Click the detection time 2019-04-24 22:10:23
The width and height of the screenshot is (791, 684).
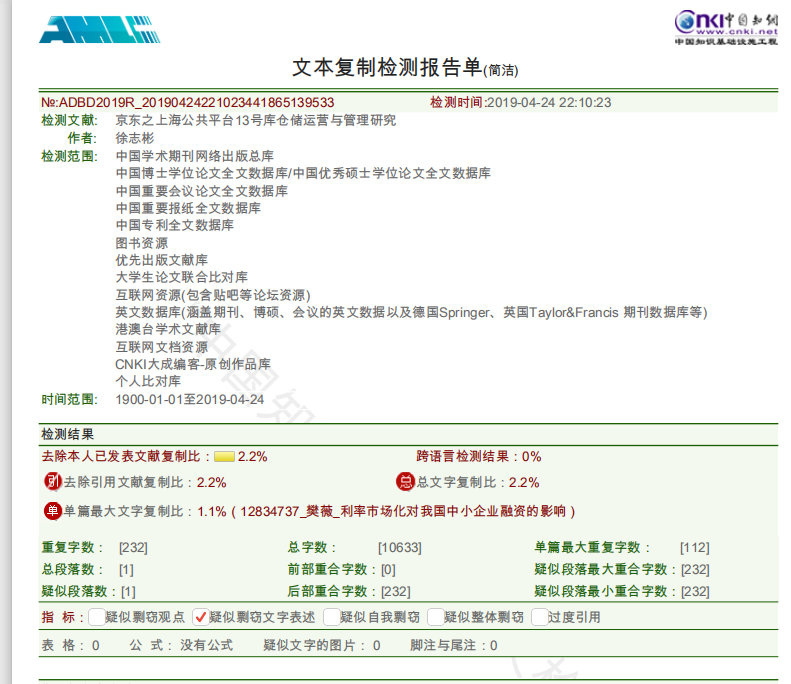pyautogui.click(x=548, y=102)
